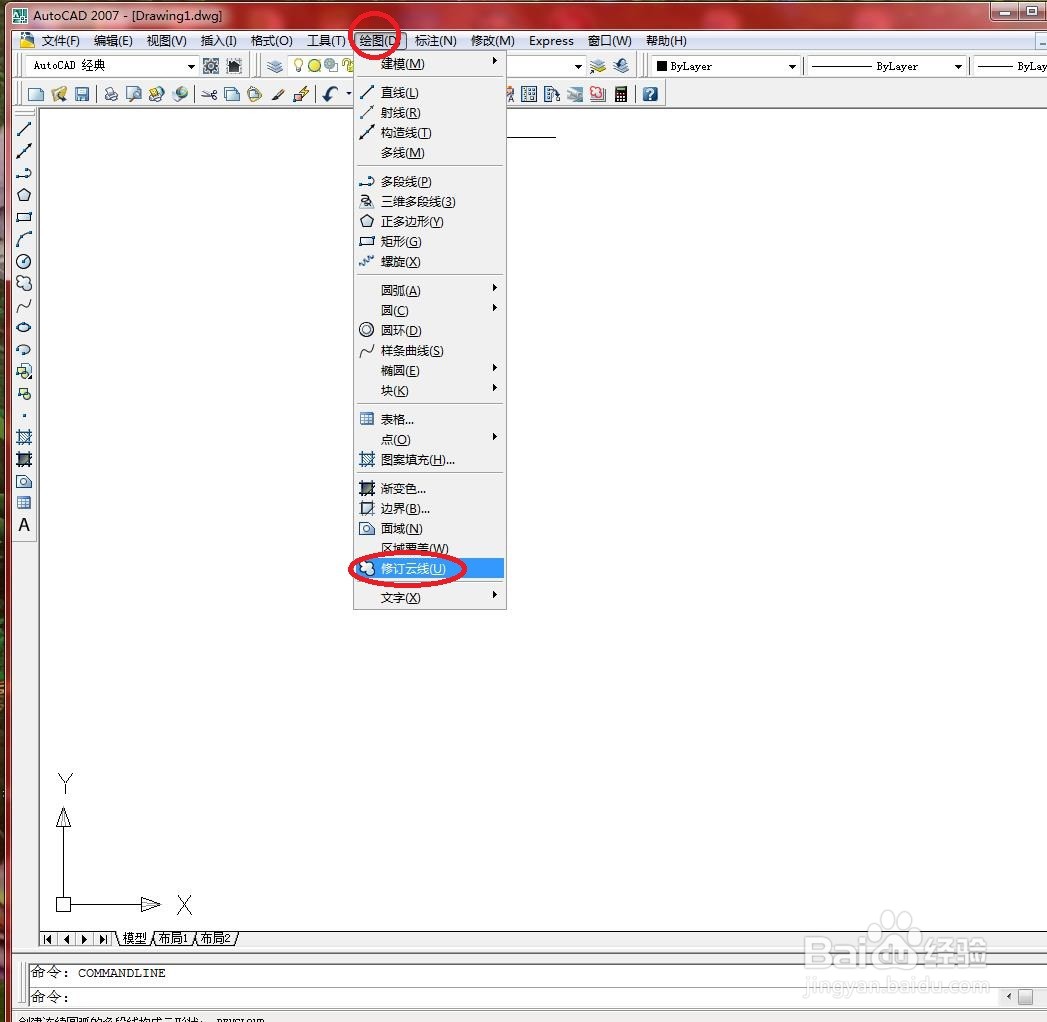Select the Hatch tool in left toolbar
Image resolution: width=1047 pixels, height=1022 pixels.
tap(24, 437)
